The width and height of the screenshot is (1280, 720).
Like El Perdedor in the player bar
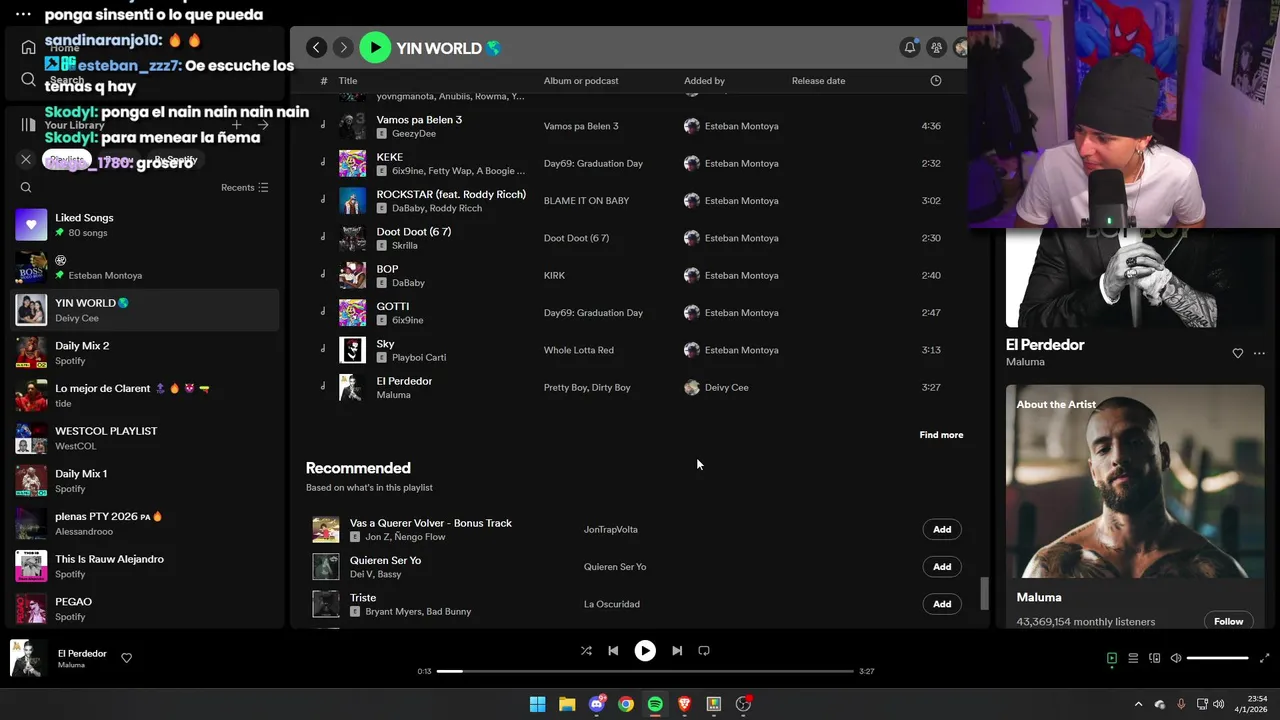(x=126, y=658)
